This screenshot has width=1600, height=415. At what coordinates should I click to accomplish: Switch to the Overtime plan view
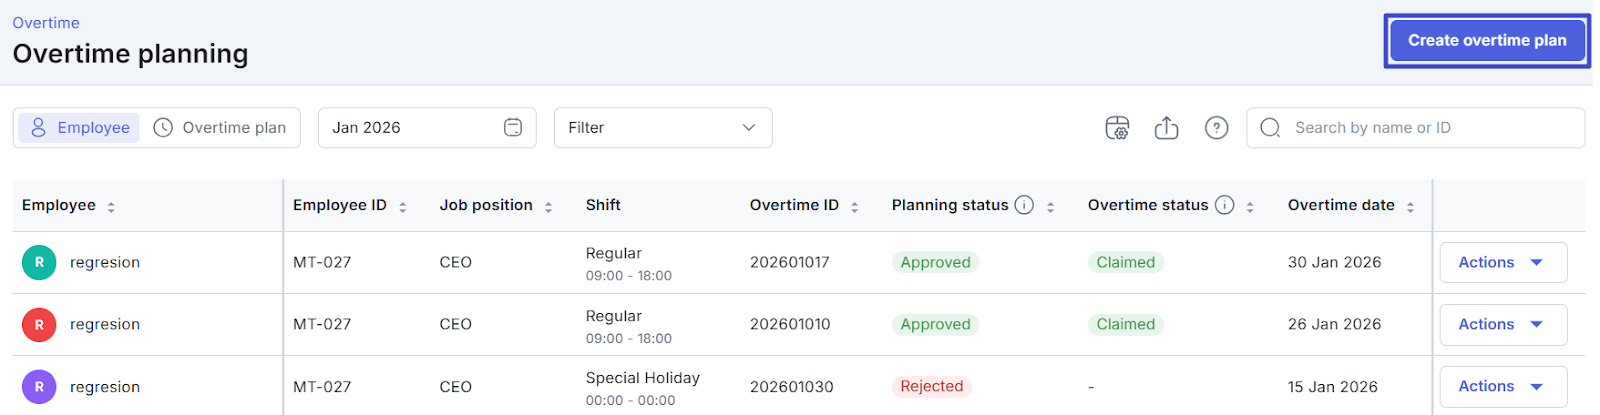coord(220,128)
